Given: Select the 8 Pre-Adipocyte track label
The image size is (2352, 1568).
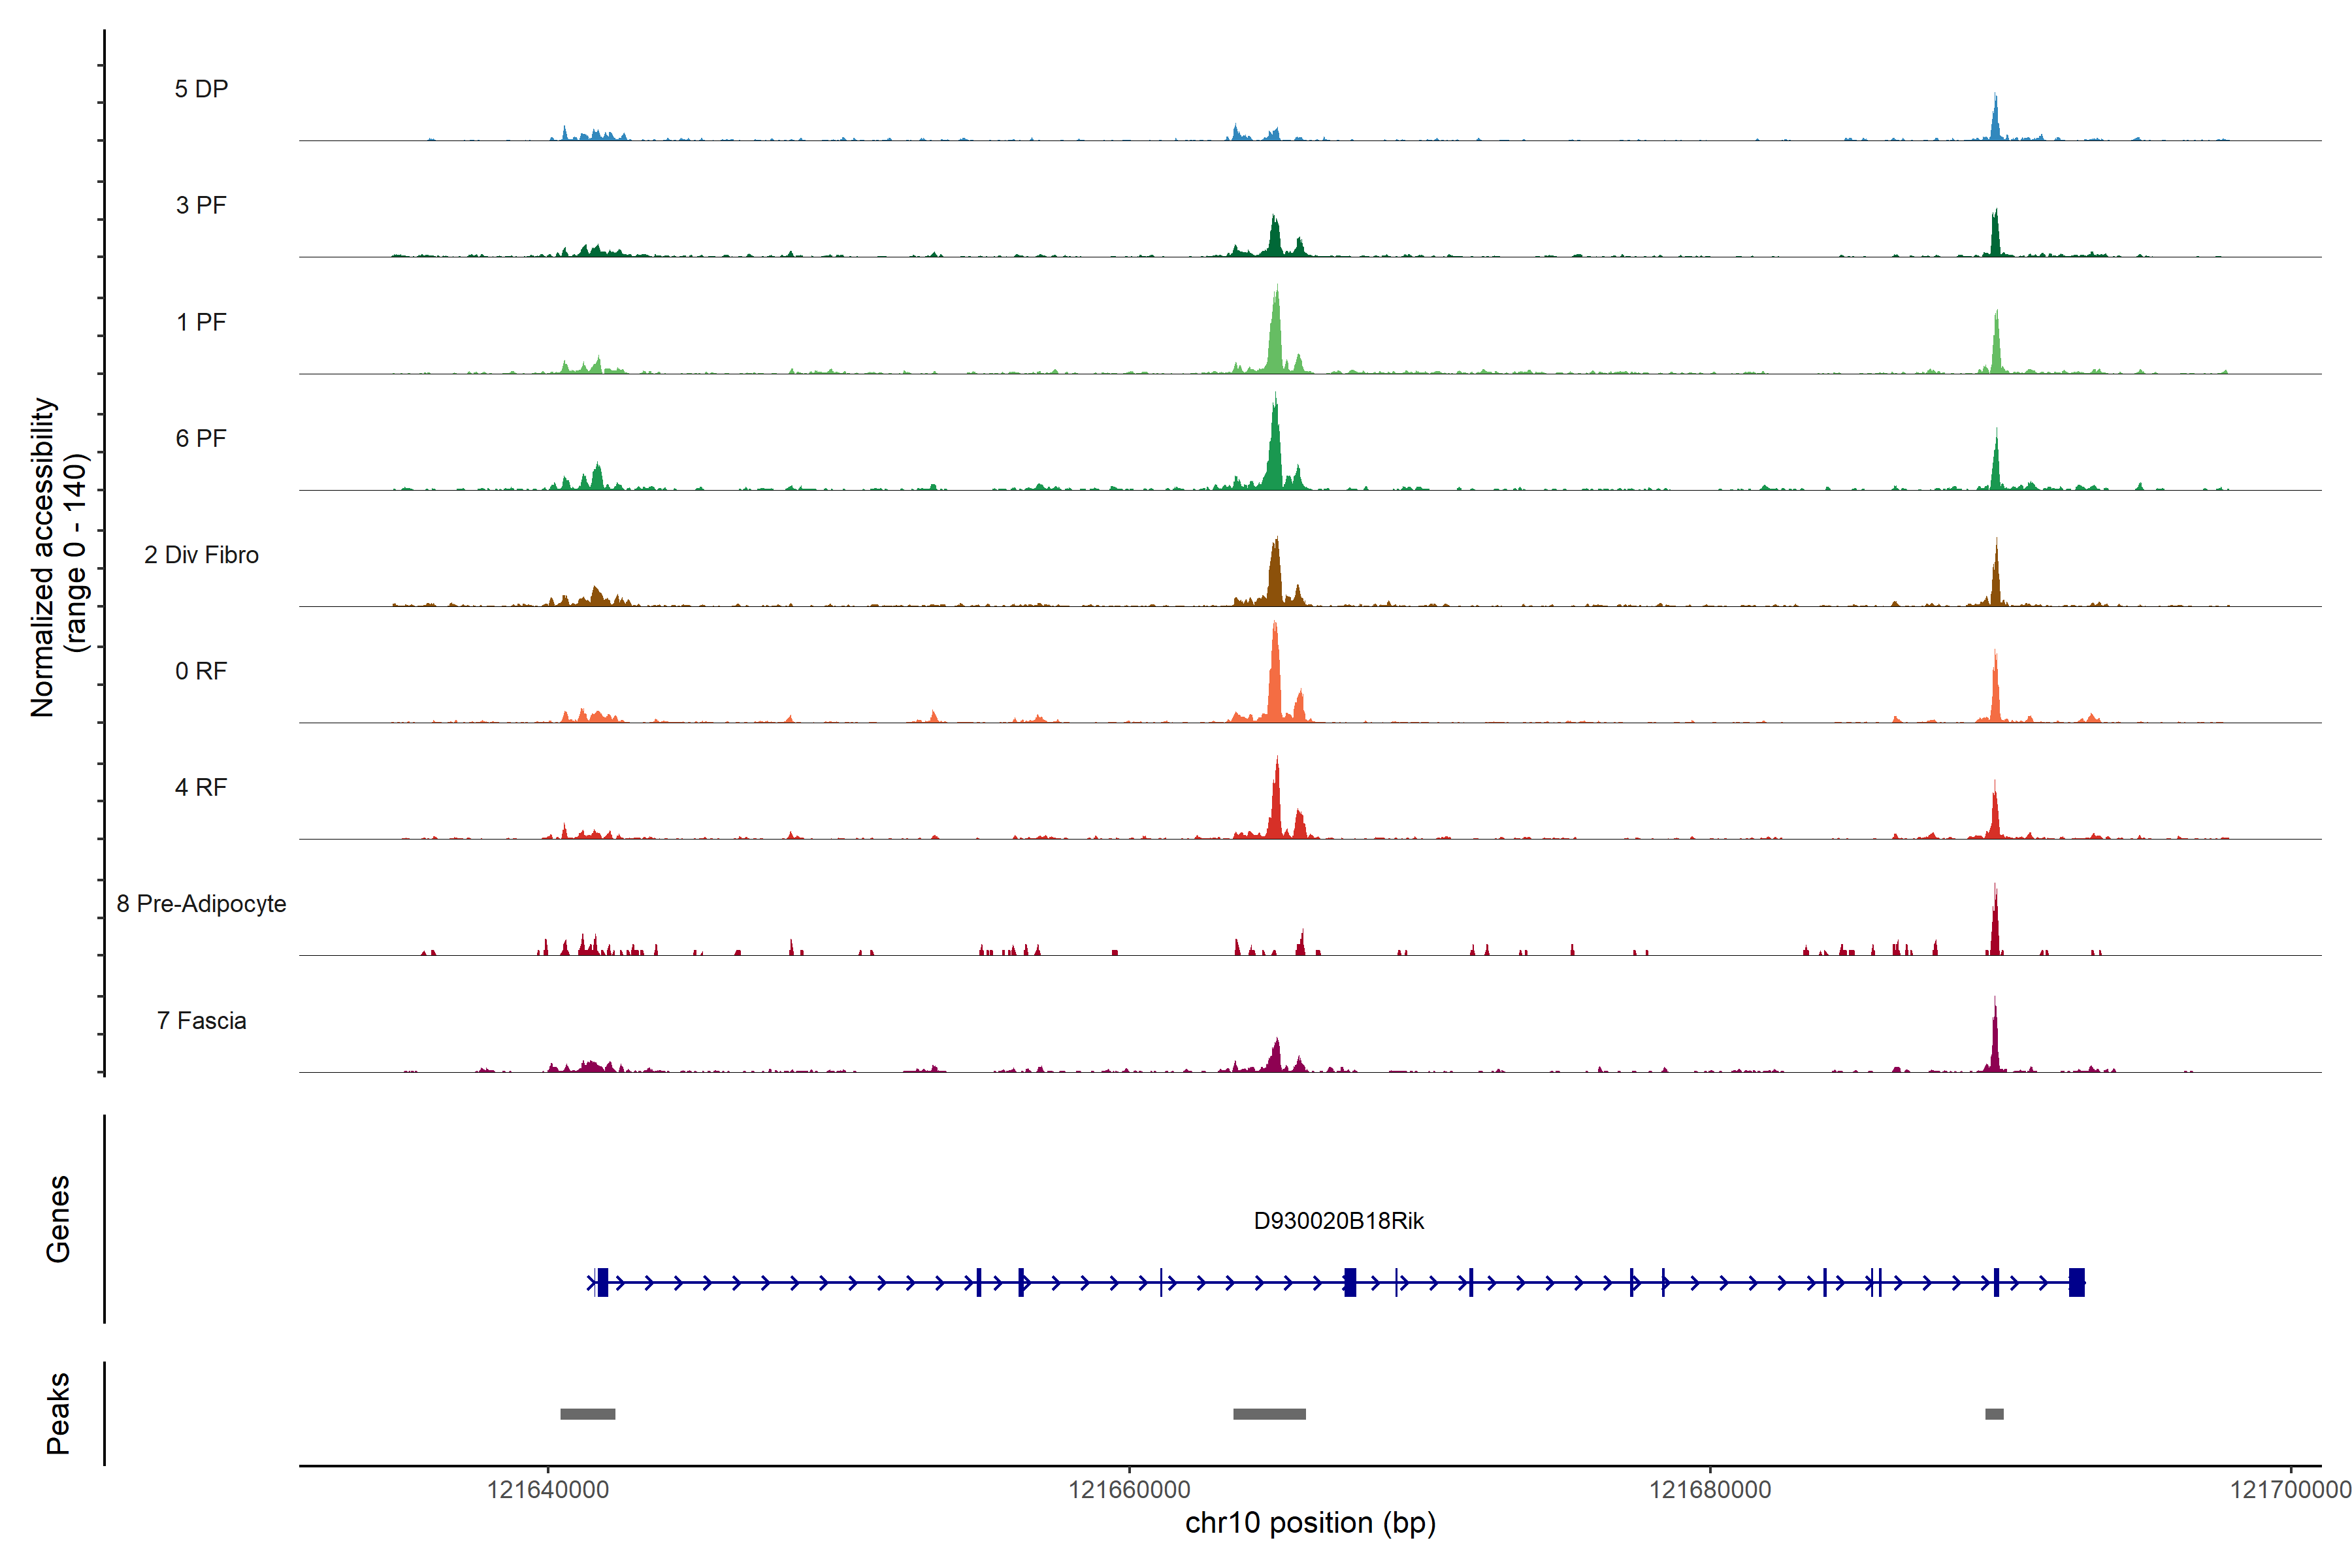Looking at the screenshot, I should [x=201, y=904].
